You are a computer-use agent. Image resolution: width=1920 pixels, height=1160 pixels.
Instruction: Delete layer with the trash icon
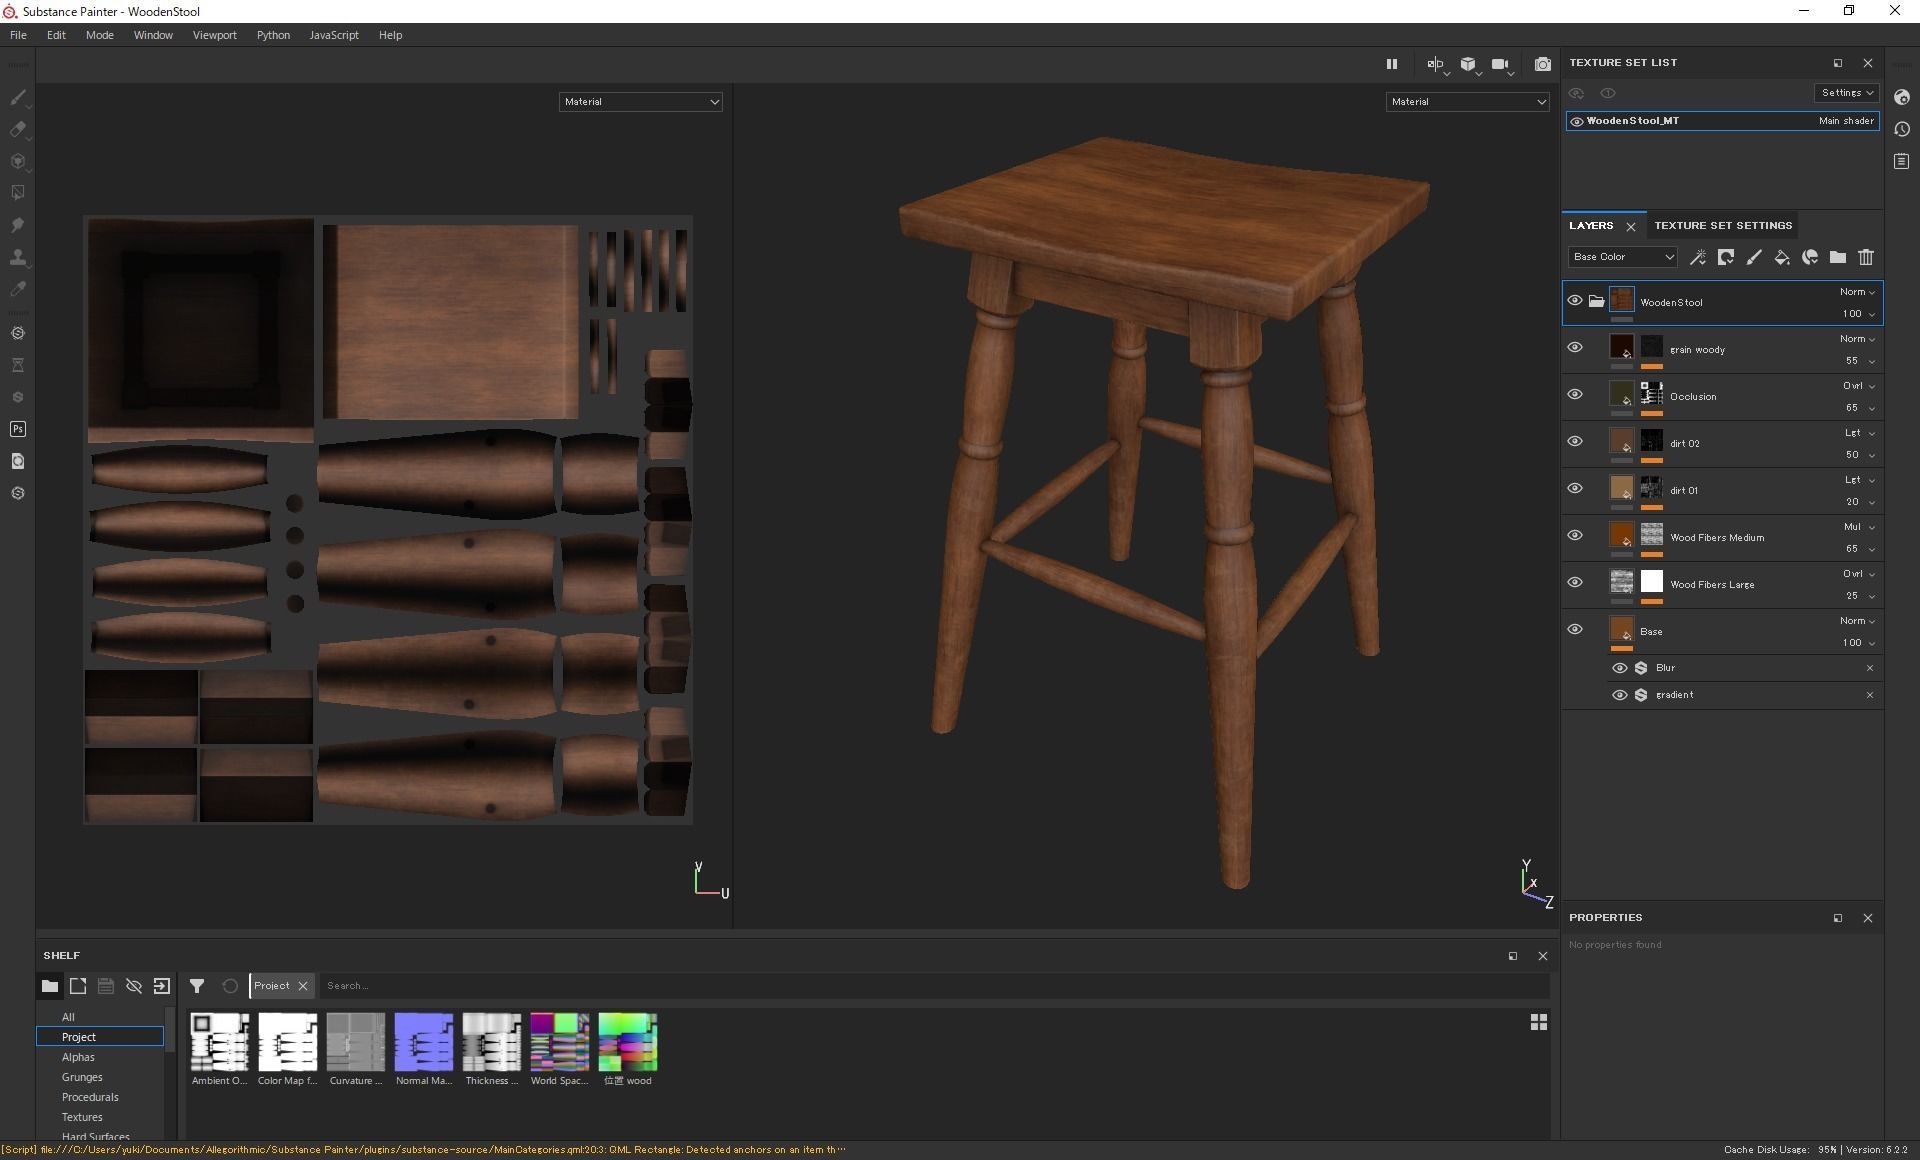pyautogui.click(x=1866, y=258)
